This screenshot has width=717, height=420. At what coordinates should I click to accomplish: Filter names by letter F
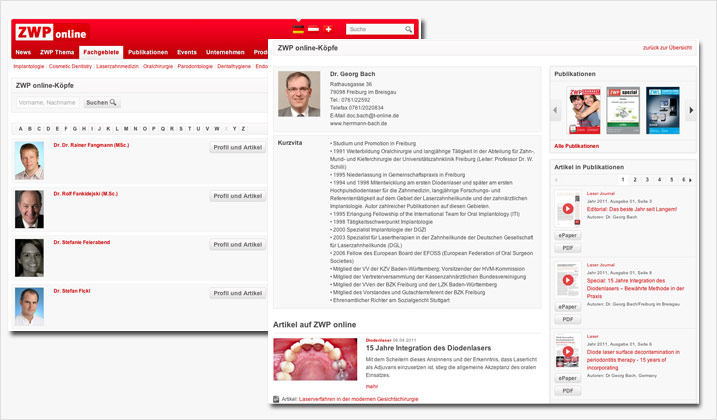pyautogui.click(x=66, y=129)
